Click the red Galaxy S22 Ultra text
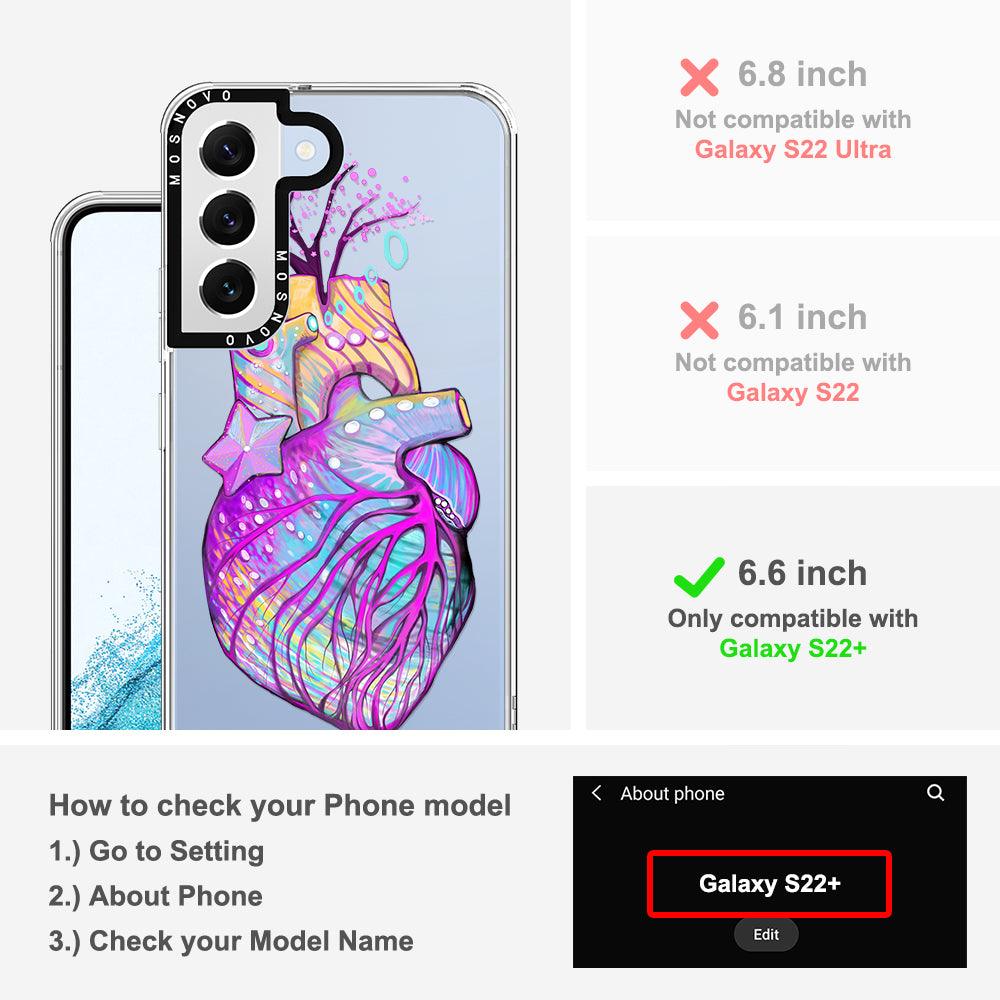The height and width of the screenshot is (1000, 1000). click(793, 150)
